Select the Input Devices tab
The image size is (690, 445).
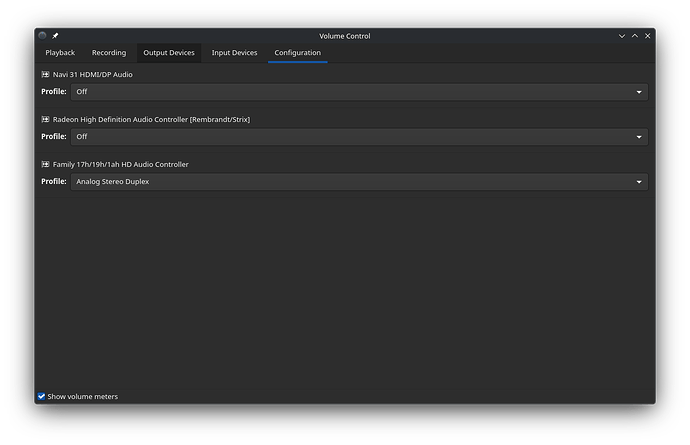(x=234, y=53)
